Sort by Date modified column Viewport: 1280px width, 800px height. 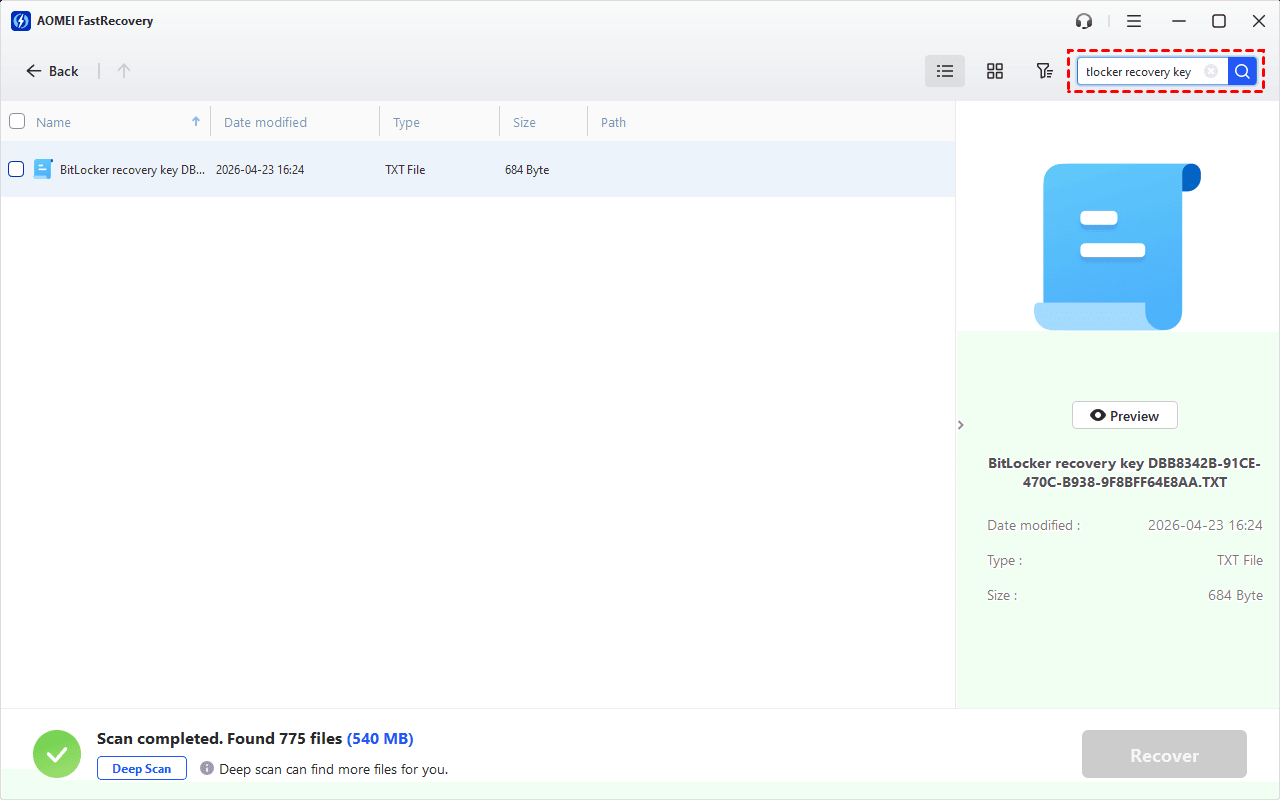tap(265, 122)
